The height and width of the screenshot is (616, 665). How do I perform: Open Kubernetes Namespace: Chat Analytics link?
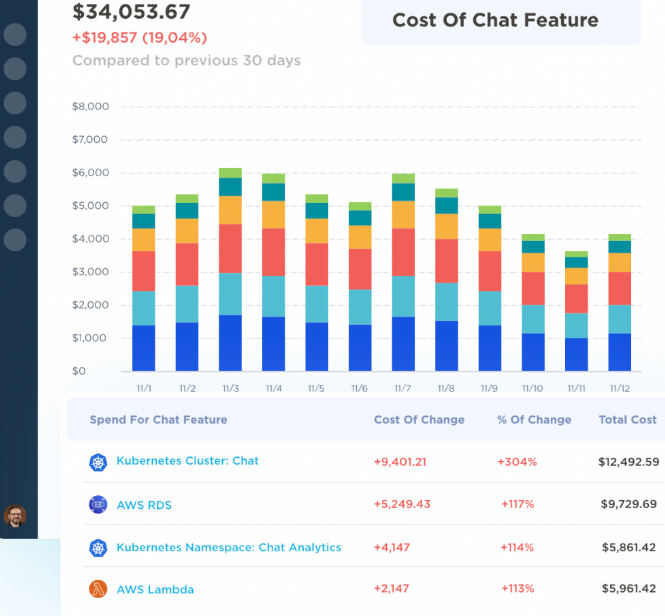pos(229,548)
